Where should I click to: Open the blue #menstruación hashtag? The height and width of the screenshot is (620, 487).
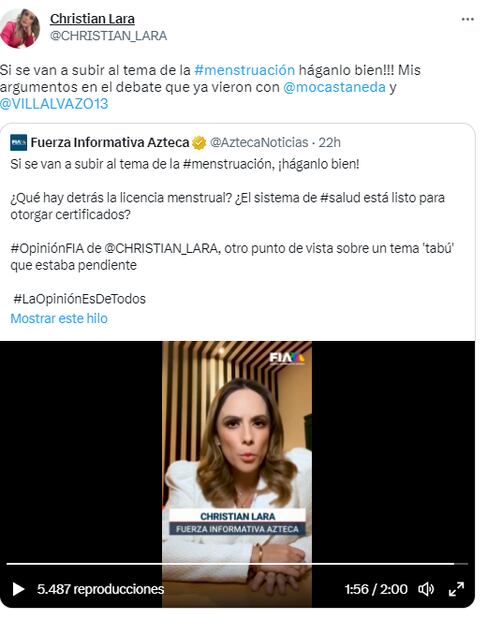pyautogui.click(x=245, y=70)
